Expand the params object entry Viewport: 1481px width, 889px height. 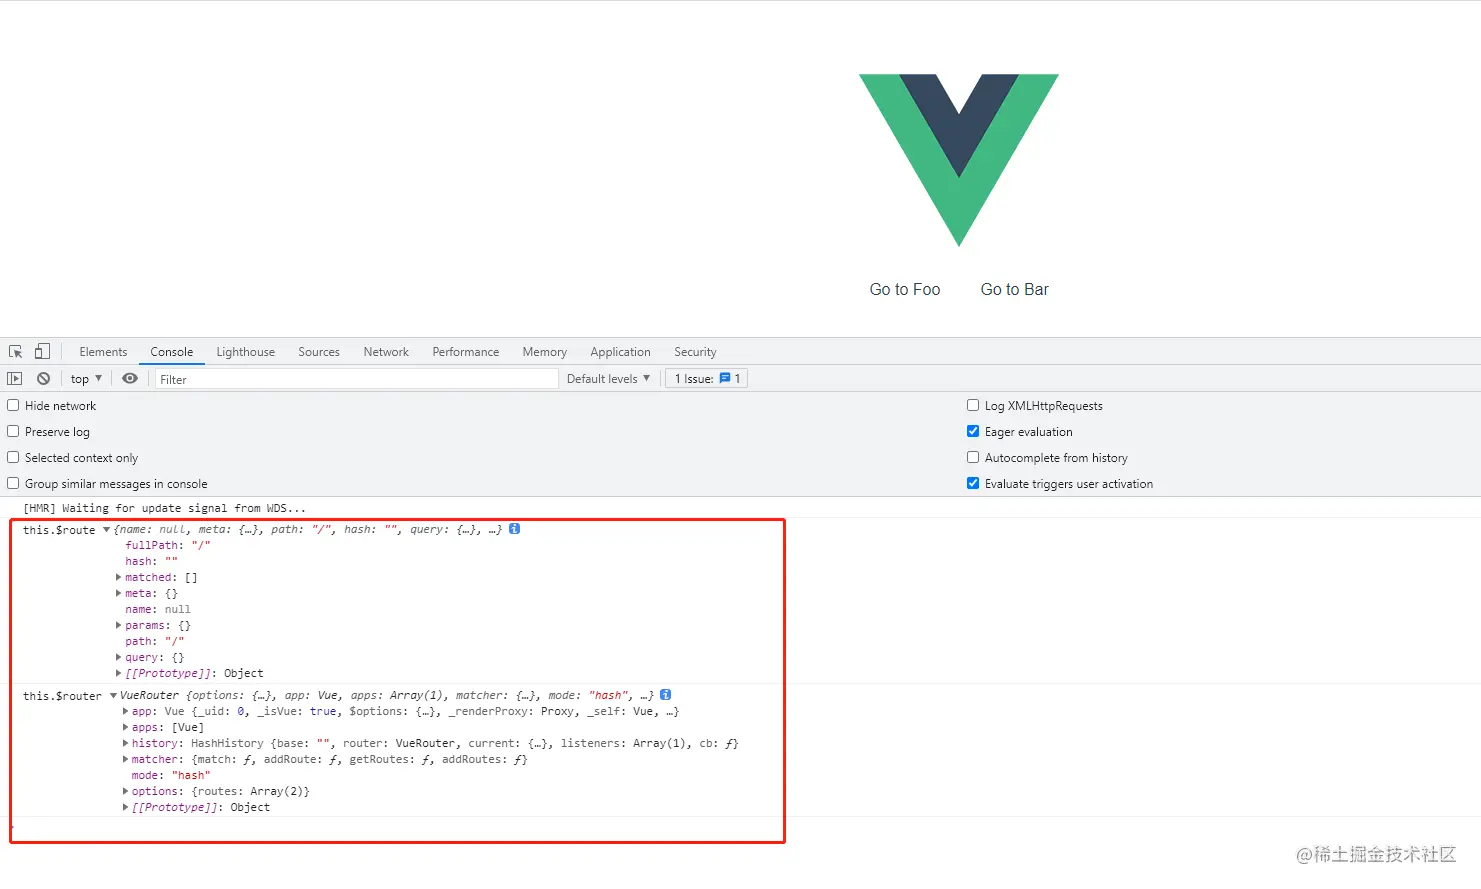point(119,625)
